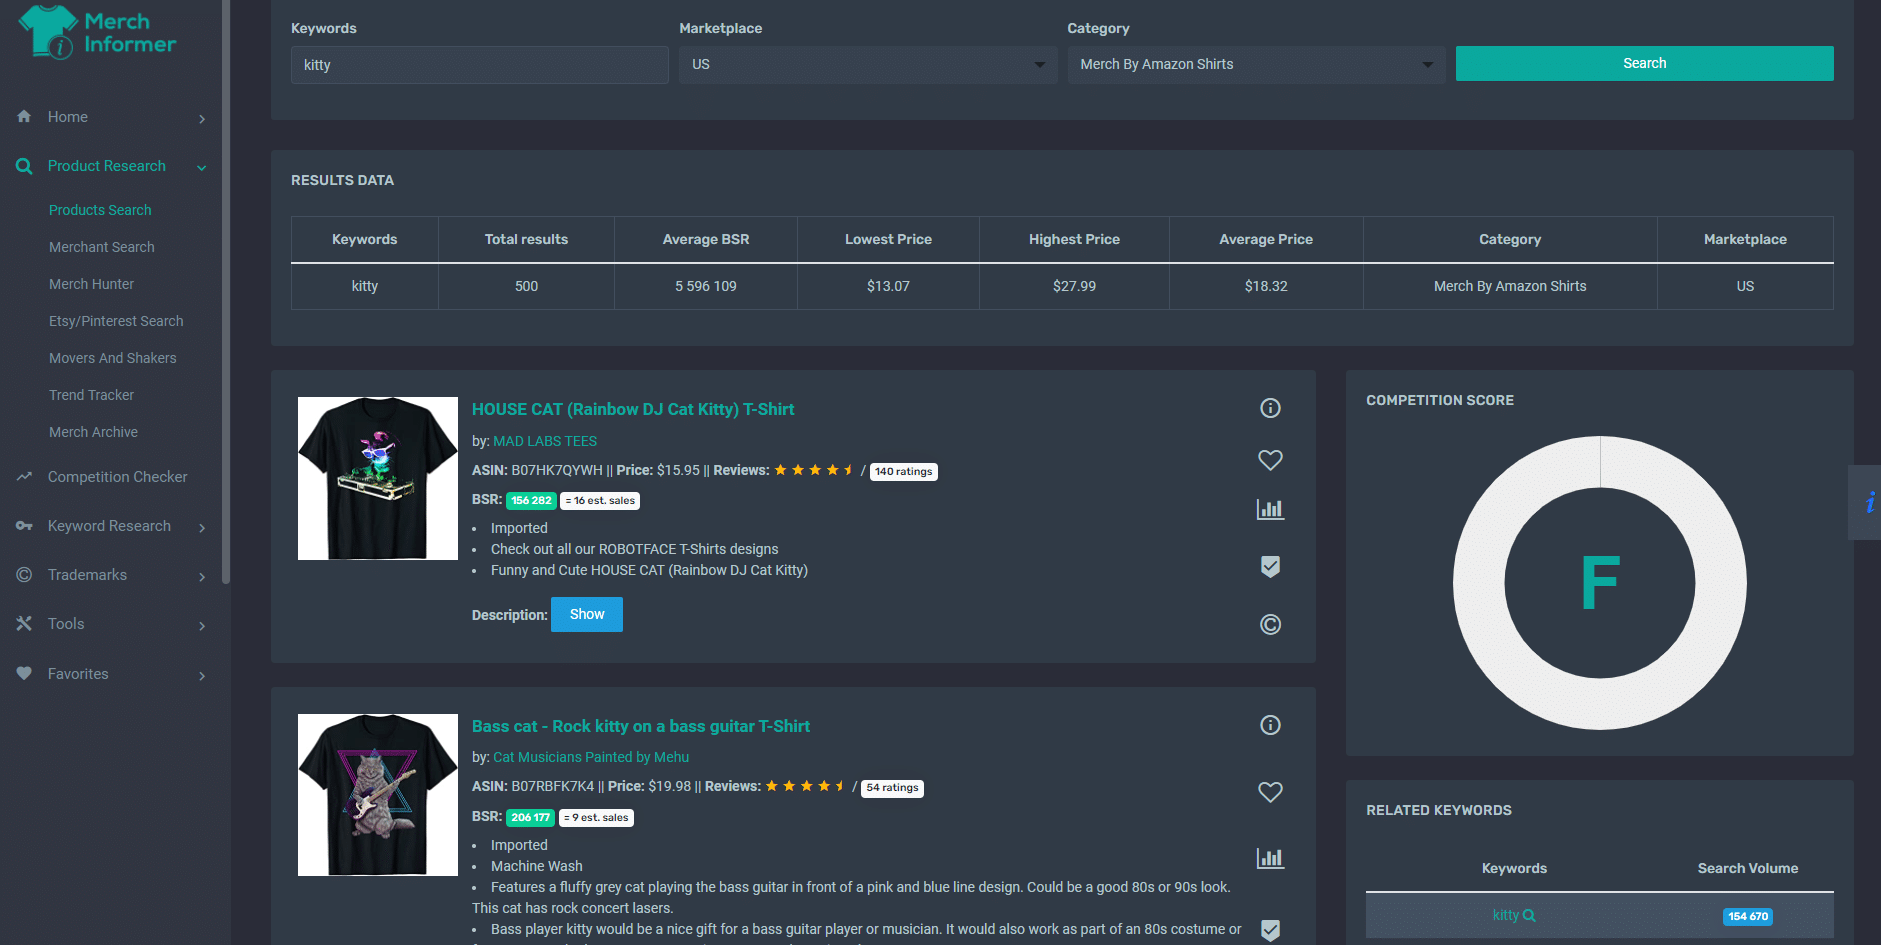Click the 206 177 BSR badge
The image size is (1881, 945).
530,817
